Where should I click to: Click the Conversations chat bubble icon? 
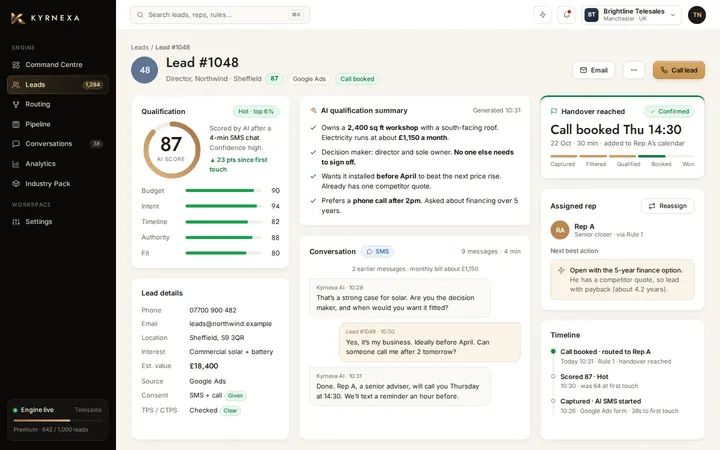pyautogui.click(x=16, y=144)
